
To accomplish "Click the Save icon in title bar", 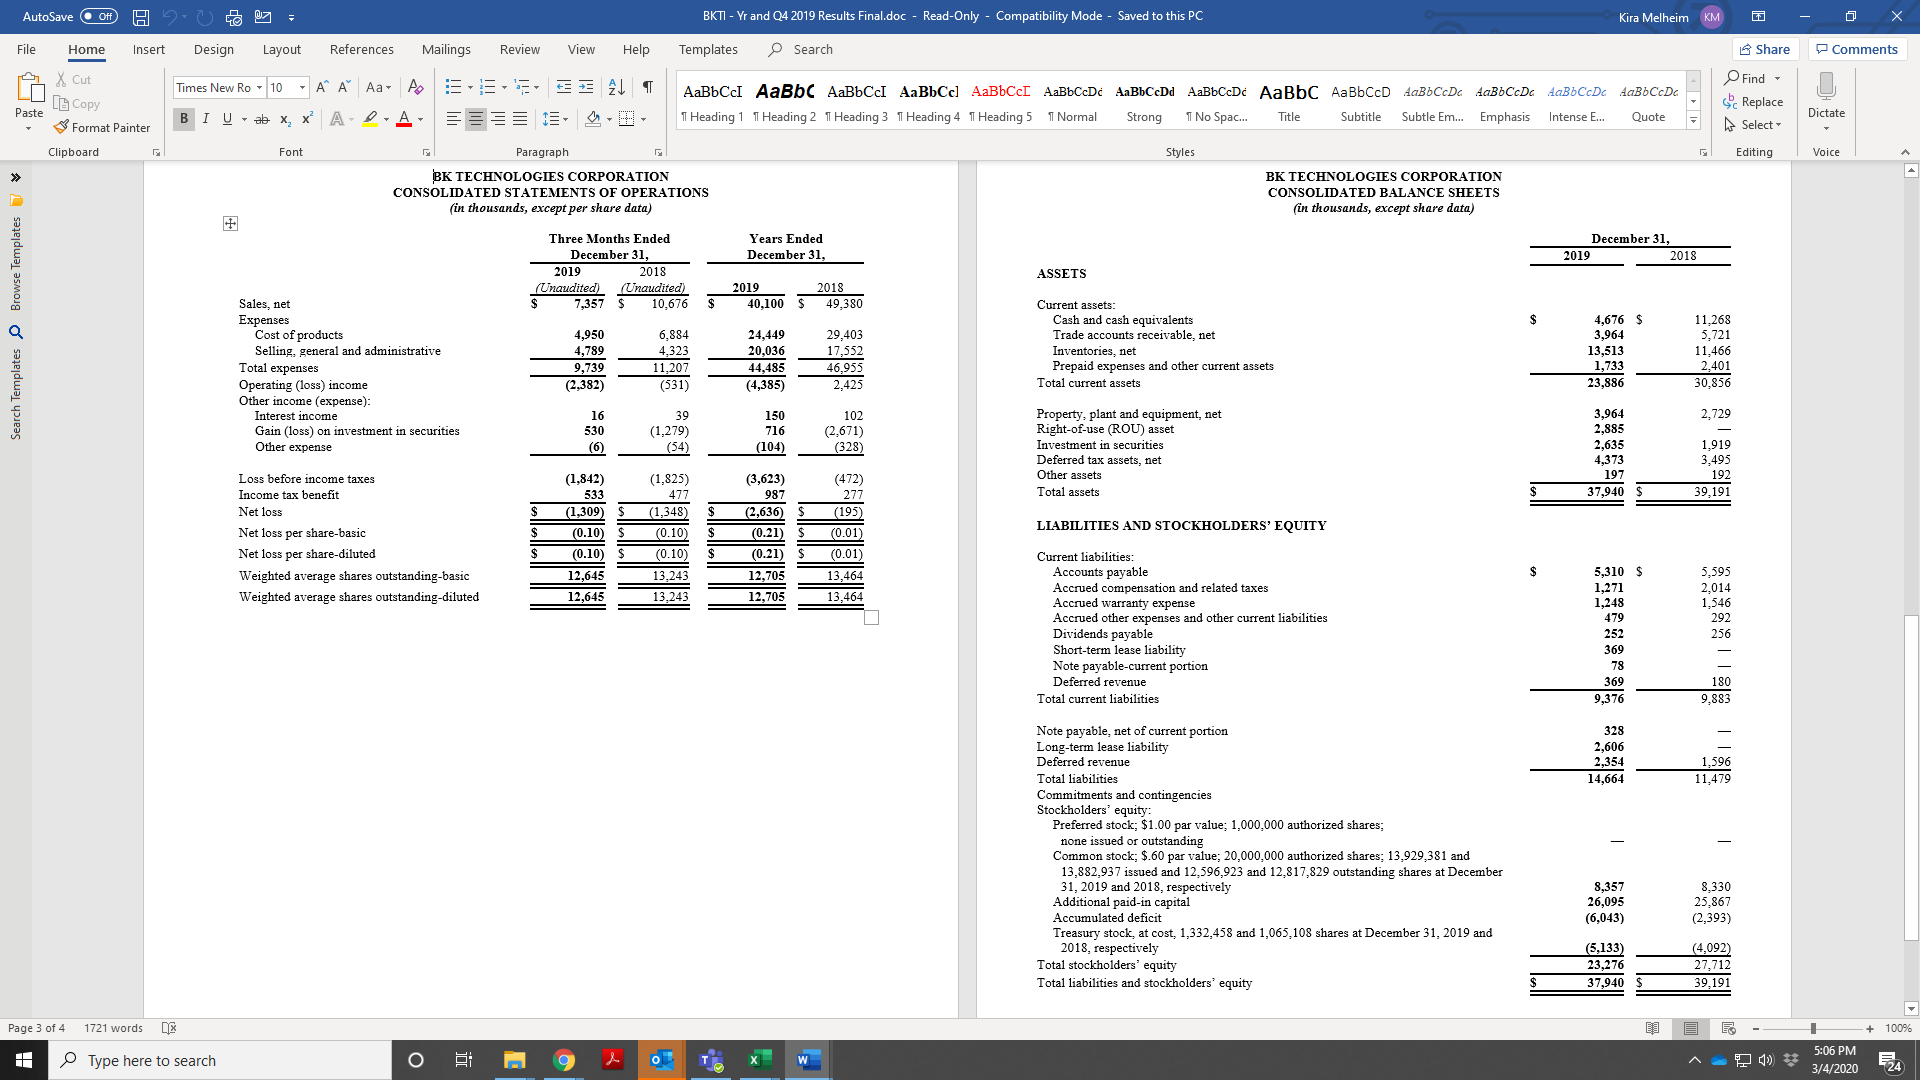I will pyautogui.click(x=141, y=17).
